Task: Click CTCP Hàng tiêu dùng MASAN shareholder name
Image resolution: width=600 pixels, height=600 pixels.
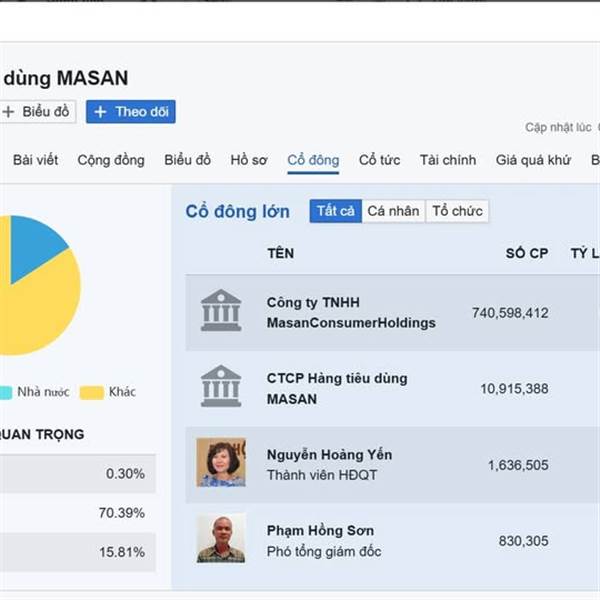Action: (337, 388)
